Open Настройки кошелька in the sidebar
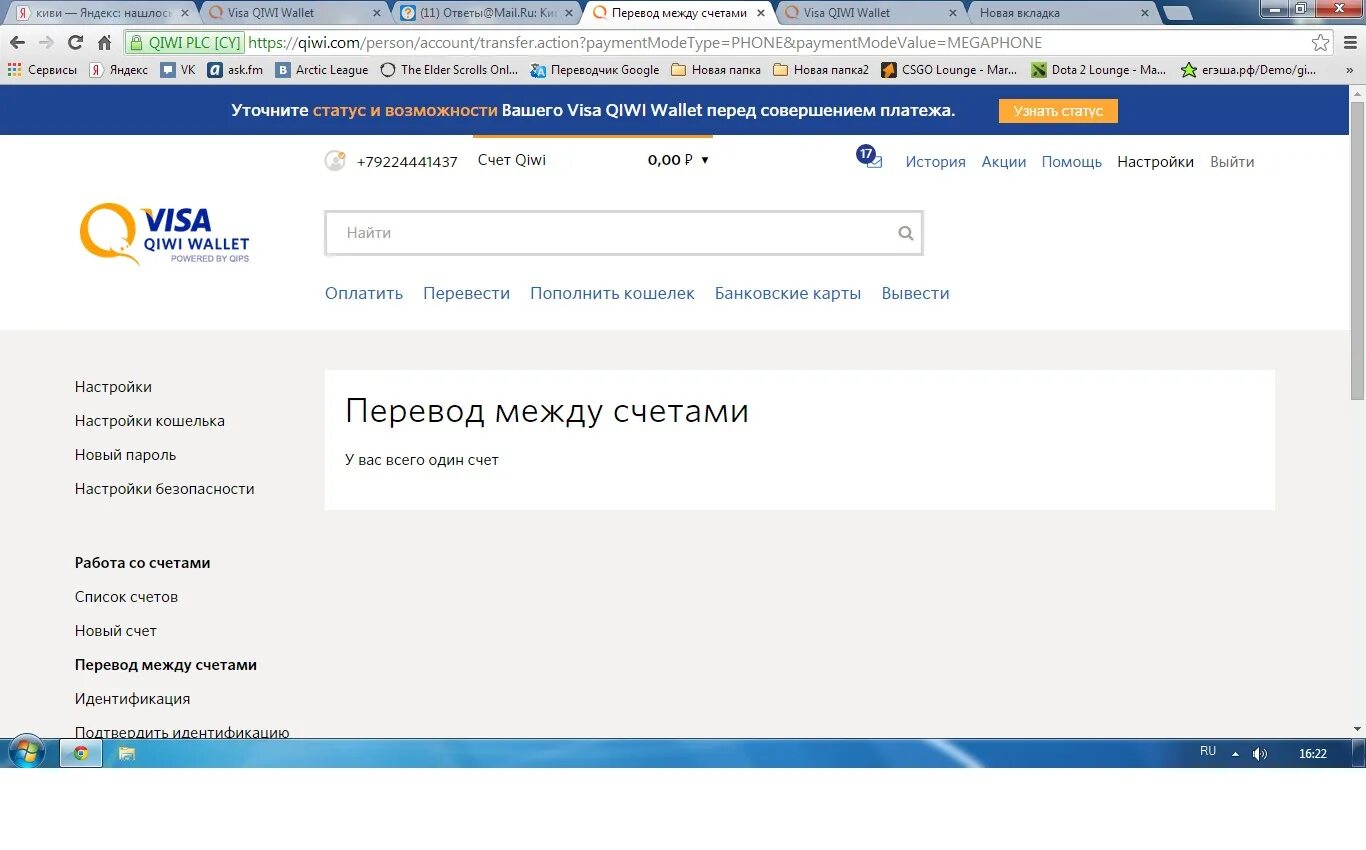Image resolution: width=1366 pixels, height=850 pixels. point(150,421)
